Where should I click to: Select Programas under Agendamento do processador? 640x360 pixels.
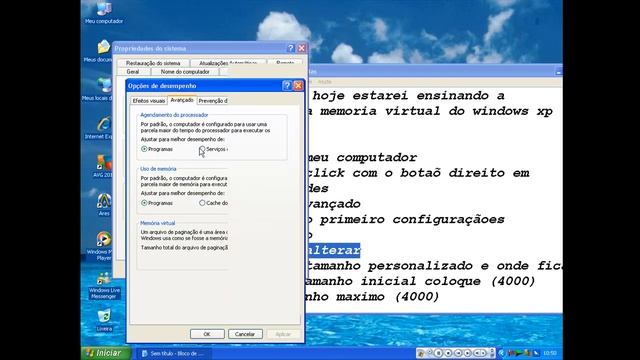[157, 149]
